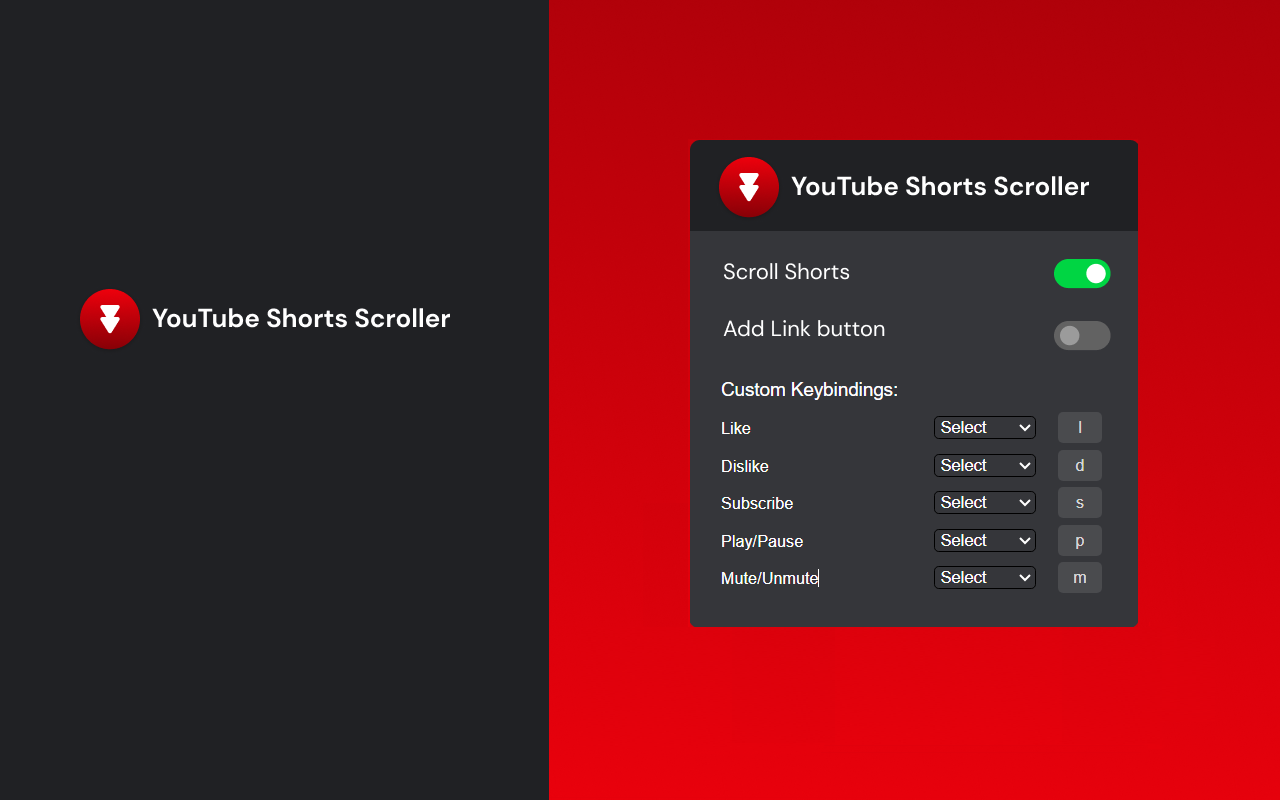The image size is (1280, 800).
Task: Open the Like modifier Select dropdown
Action: click(x=985, y=428)
